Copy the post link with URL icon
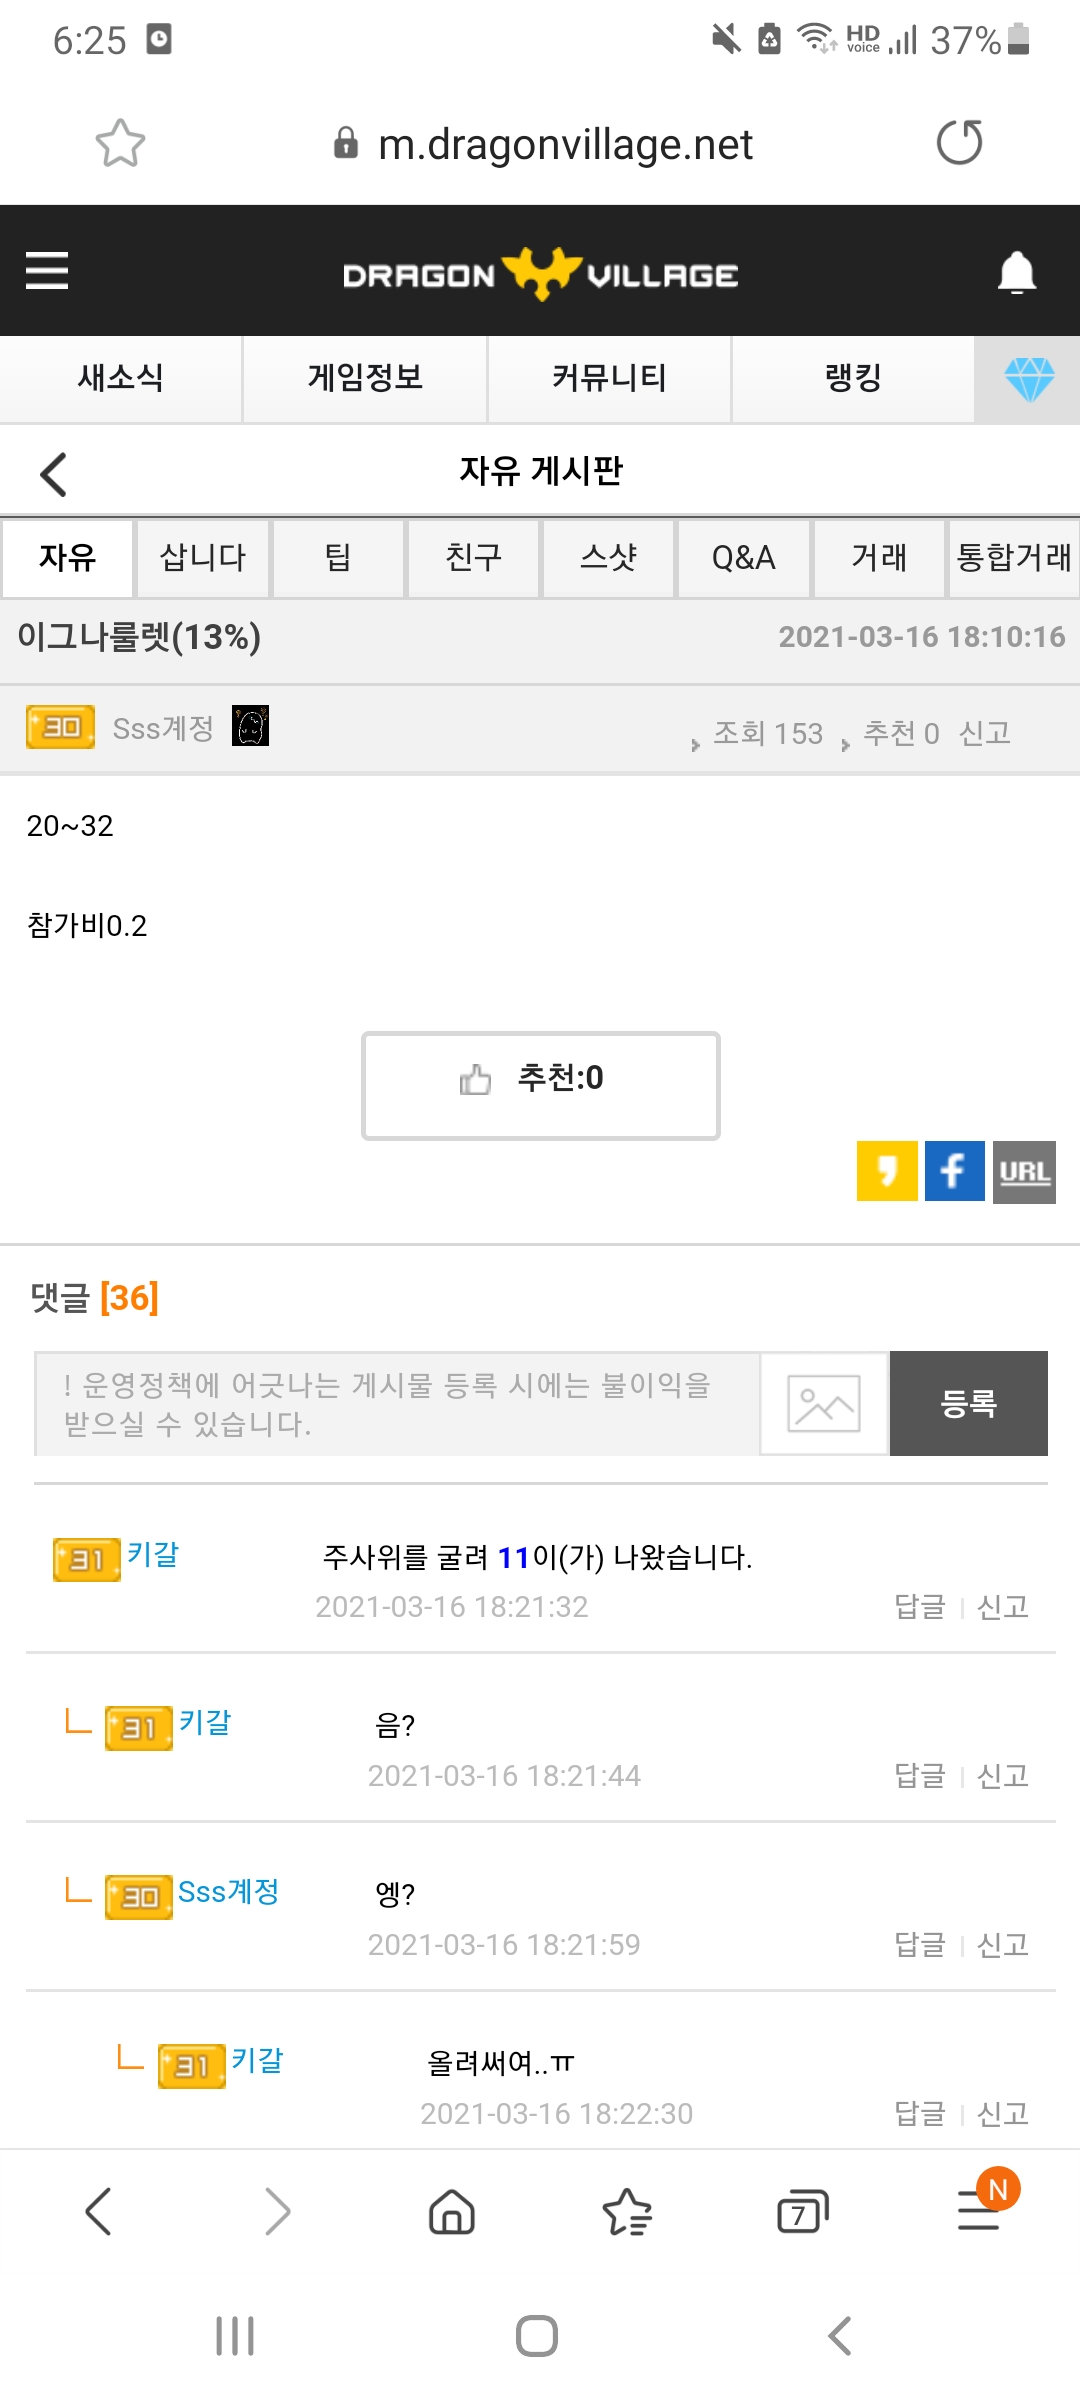This screenshot has height=2400, width=1080. [x=1024, y=1172]
